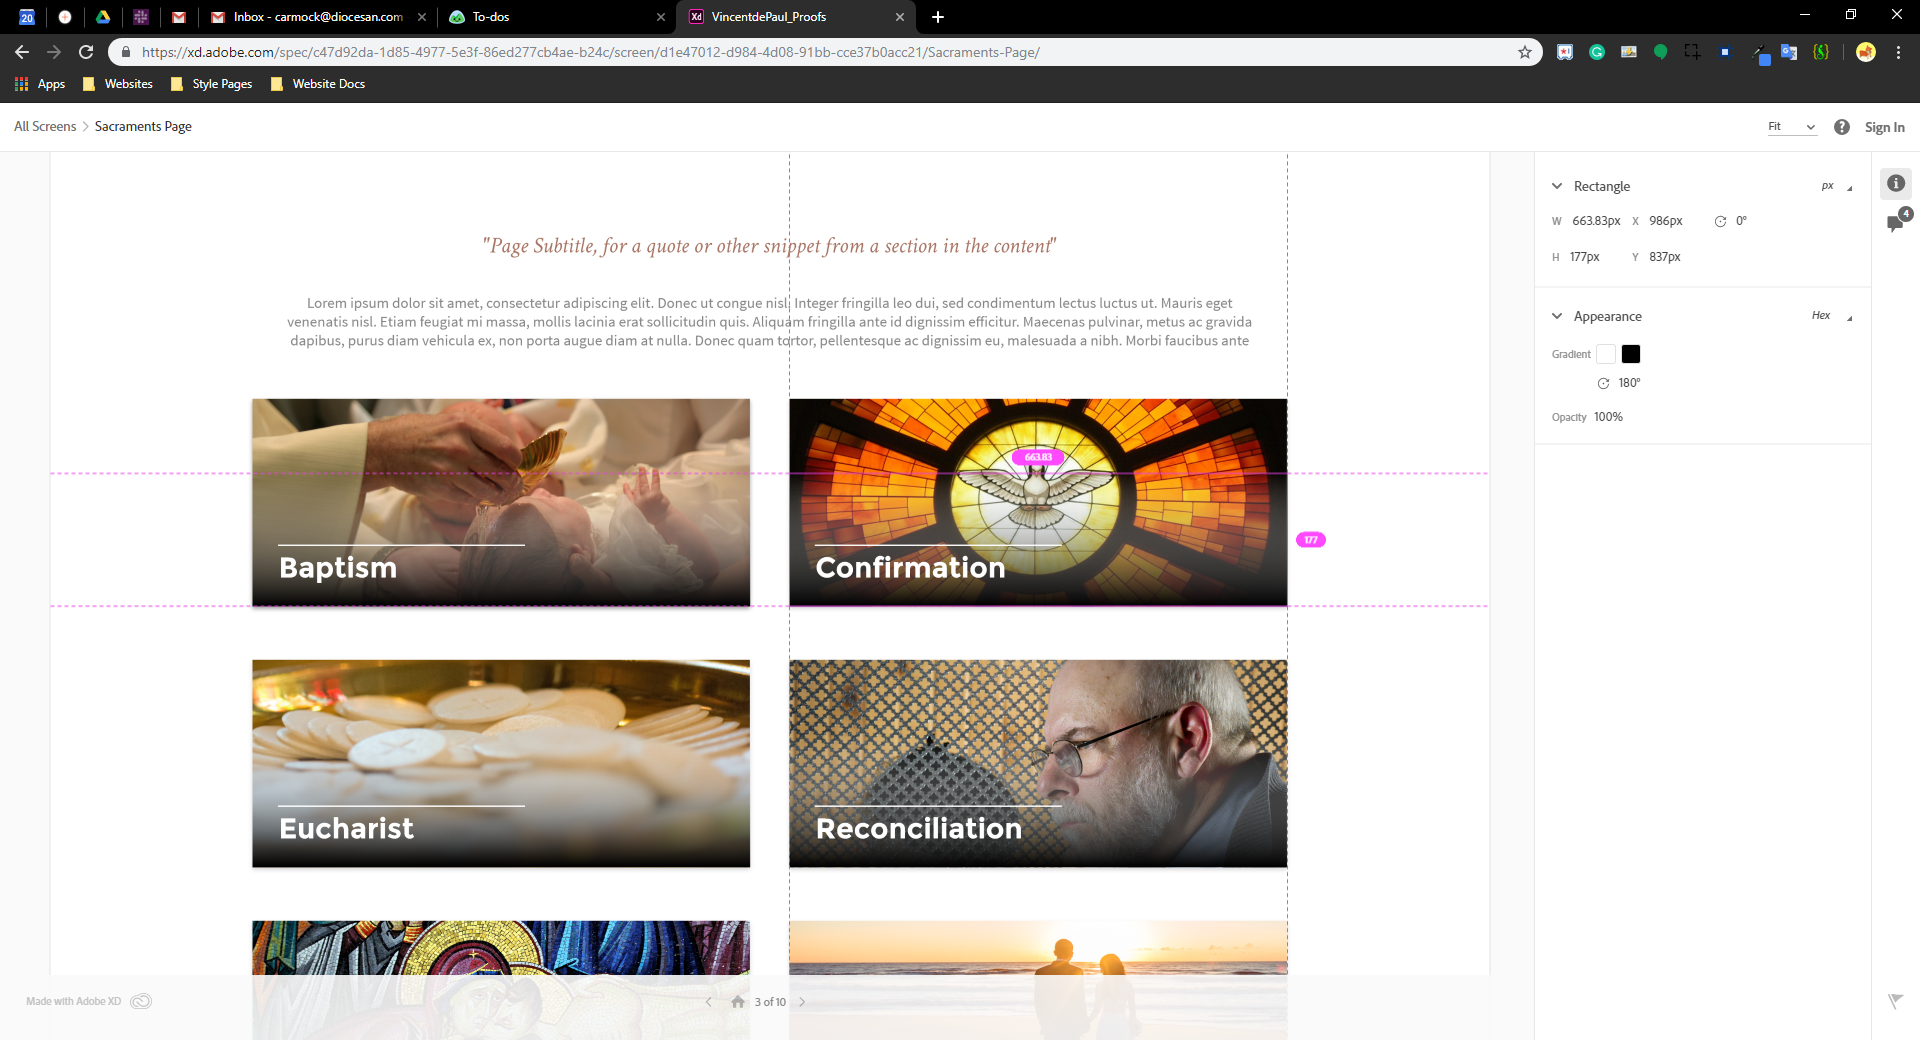Collapse the Appearance section
The width and height of the screenshot is (1920, 1040).
1557,316
